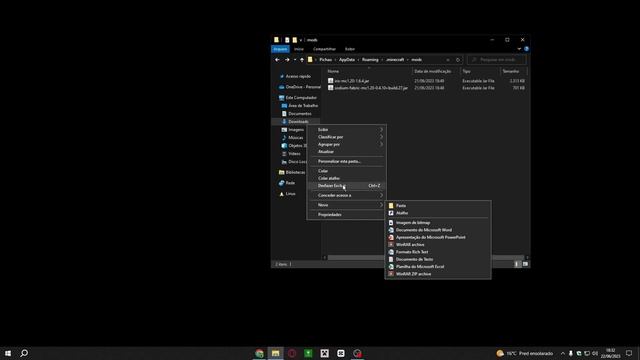The image size is (640, 360).
Task: Open Rede network icon in sidebar
Action: click(282, 183)
